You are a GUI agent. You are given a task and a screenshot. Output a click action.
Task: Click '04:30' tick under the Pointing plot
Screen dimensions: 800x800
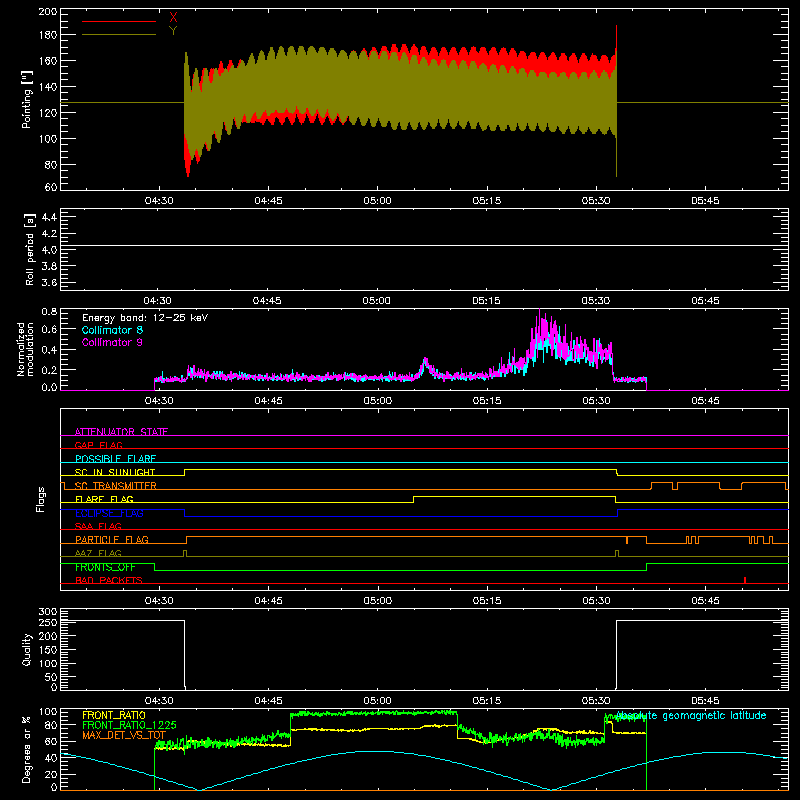[159, 201]
